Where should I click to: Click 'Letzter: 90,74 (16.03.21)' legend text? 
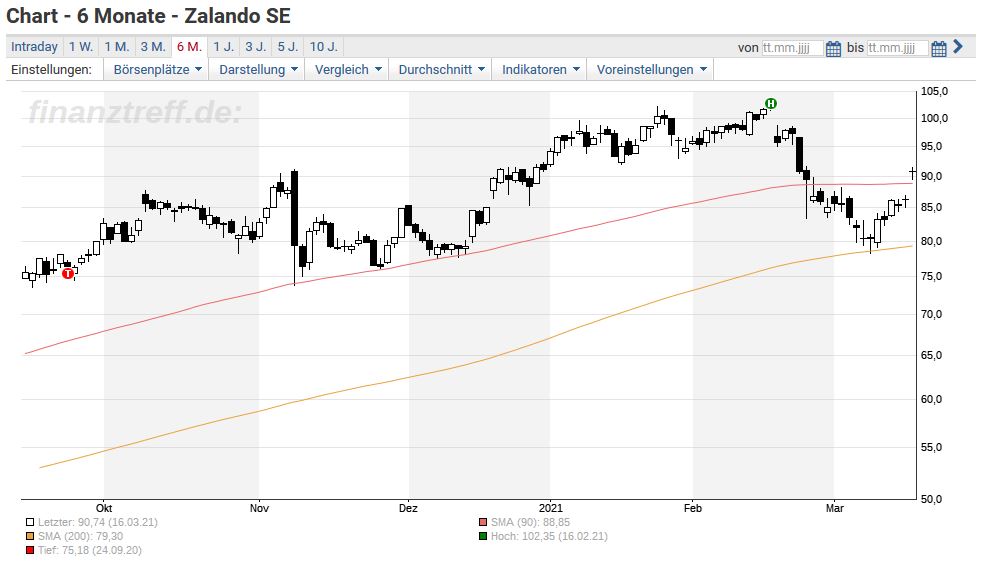click(98, 522)
